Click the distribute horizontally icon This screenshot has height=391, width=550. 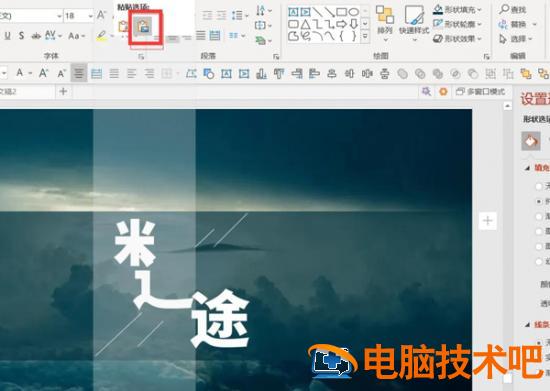tap(367, 74)
